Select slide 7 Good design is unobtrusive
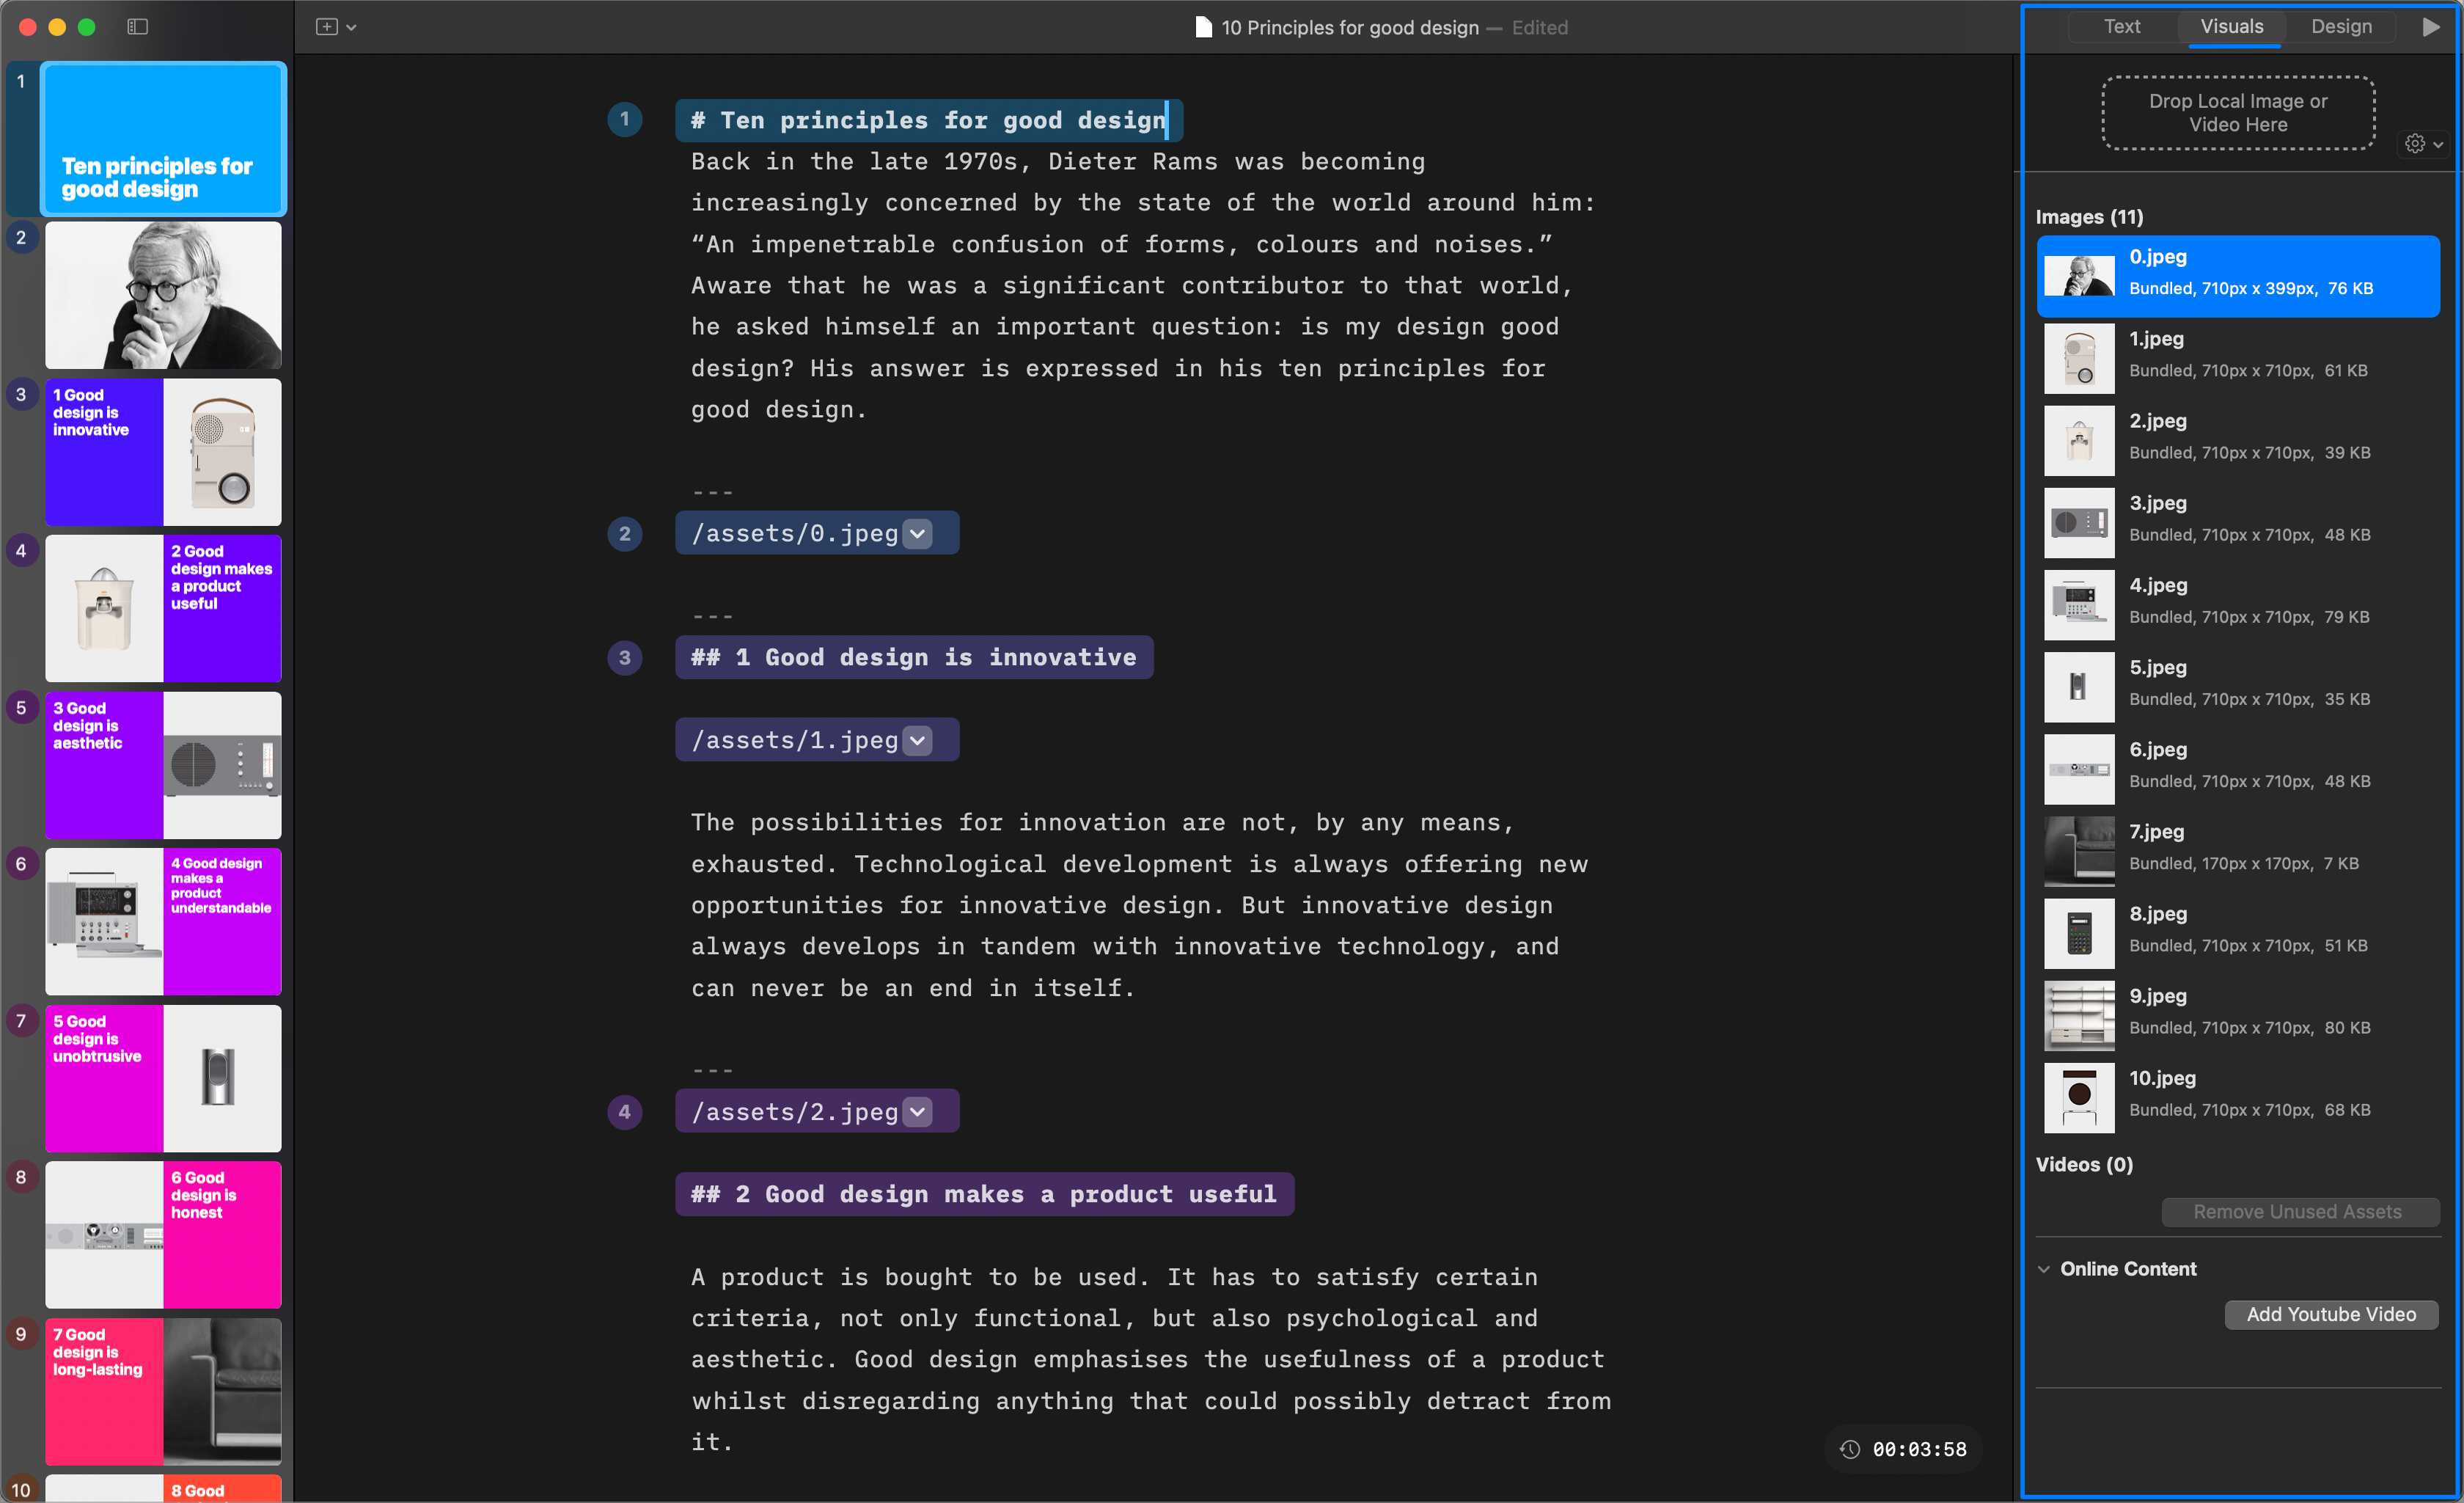This screenshot has width=2464, height=1503. click(x=163, y=1078)
